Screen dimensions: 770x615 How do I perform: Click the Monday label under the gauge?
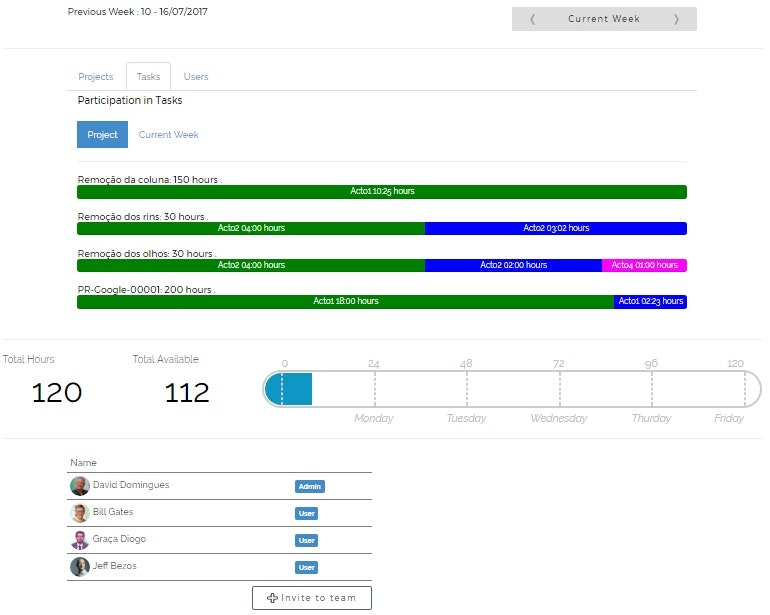(374, 418)
